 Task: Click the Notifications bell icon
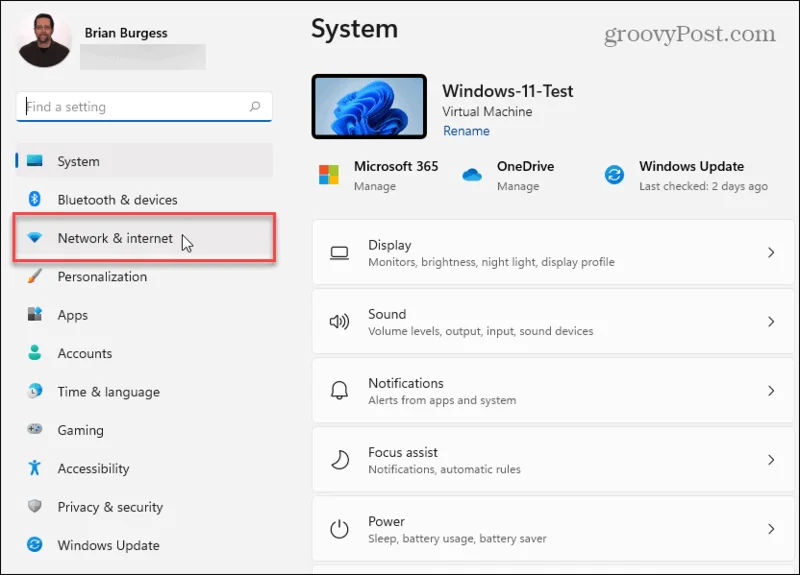(x=339, y=391)
